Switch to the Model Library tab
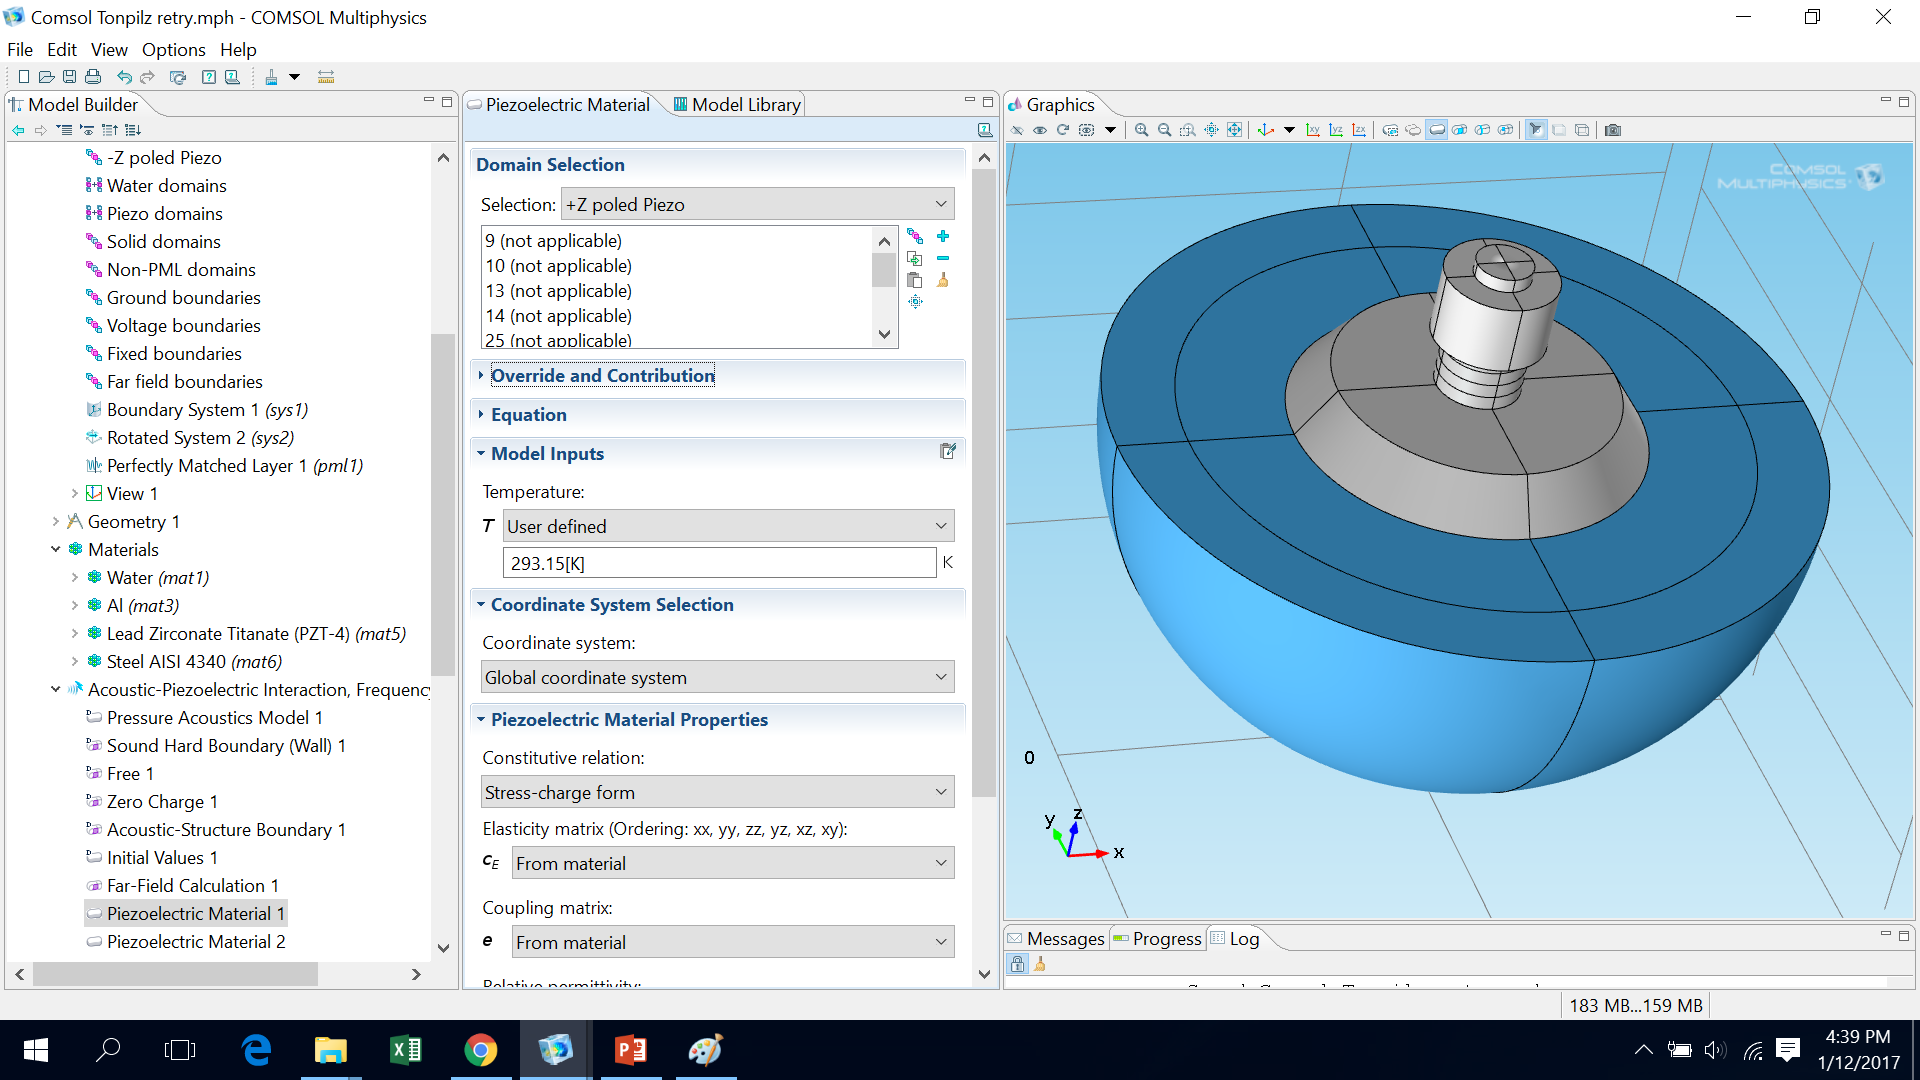The height and width of the screenshot is (1080, 1920). (737, 104)
